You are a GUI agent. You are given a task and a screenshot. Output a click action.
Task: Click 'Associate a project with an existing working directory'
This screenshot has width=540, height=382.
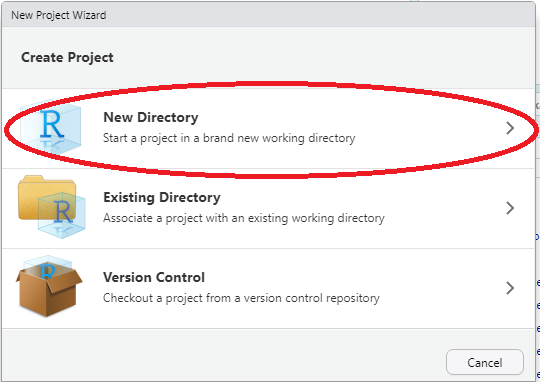pos(244,218)
